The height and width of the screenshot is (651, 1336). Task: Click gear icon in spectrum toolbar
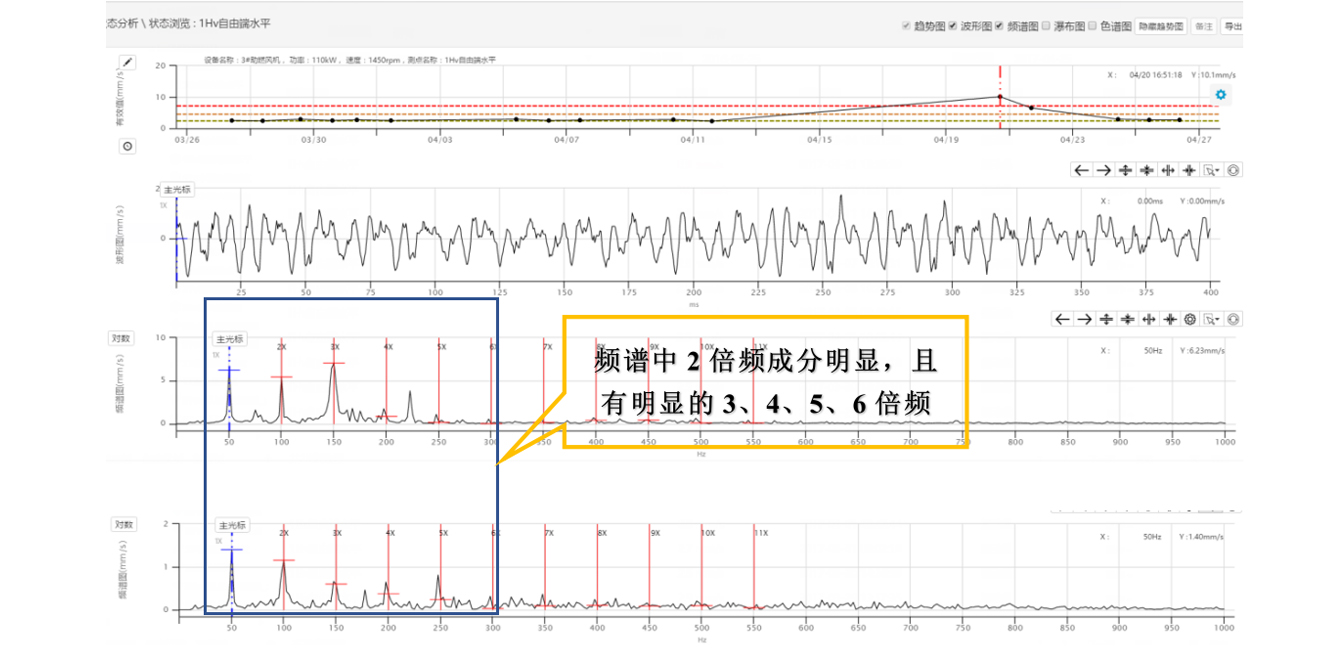coord(1190,320)
